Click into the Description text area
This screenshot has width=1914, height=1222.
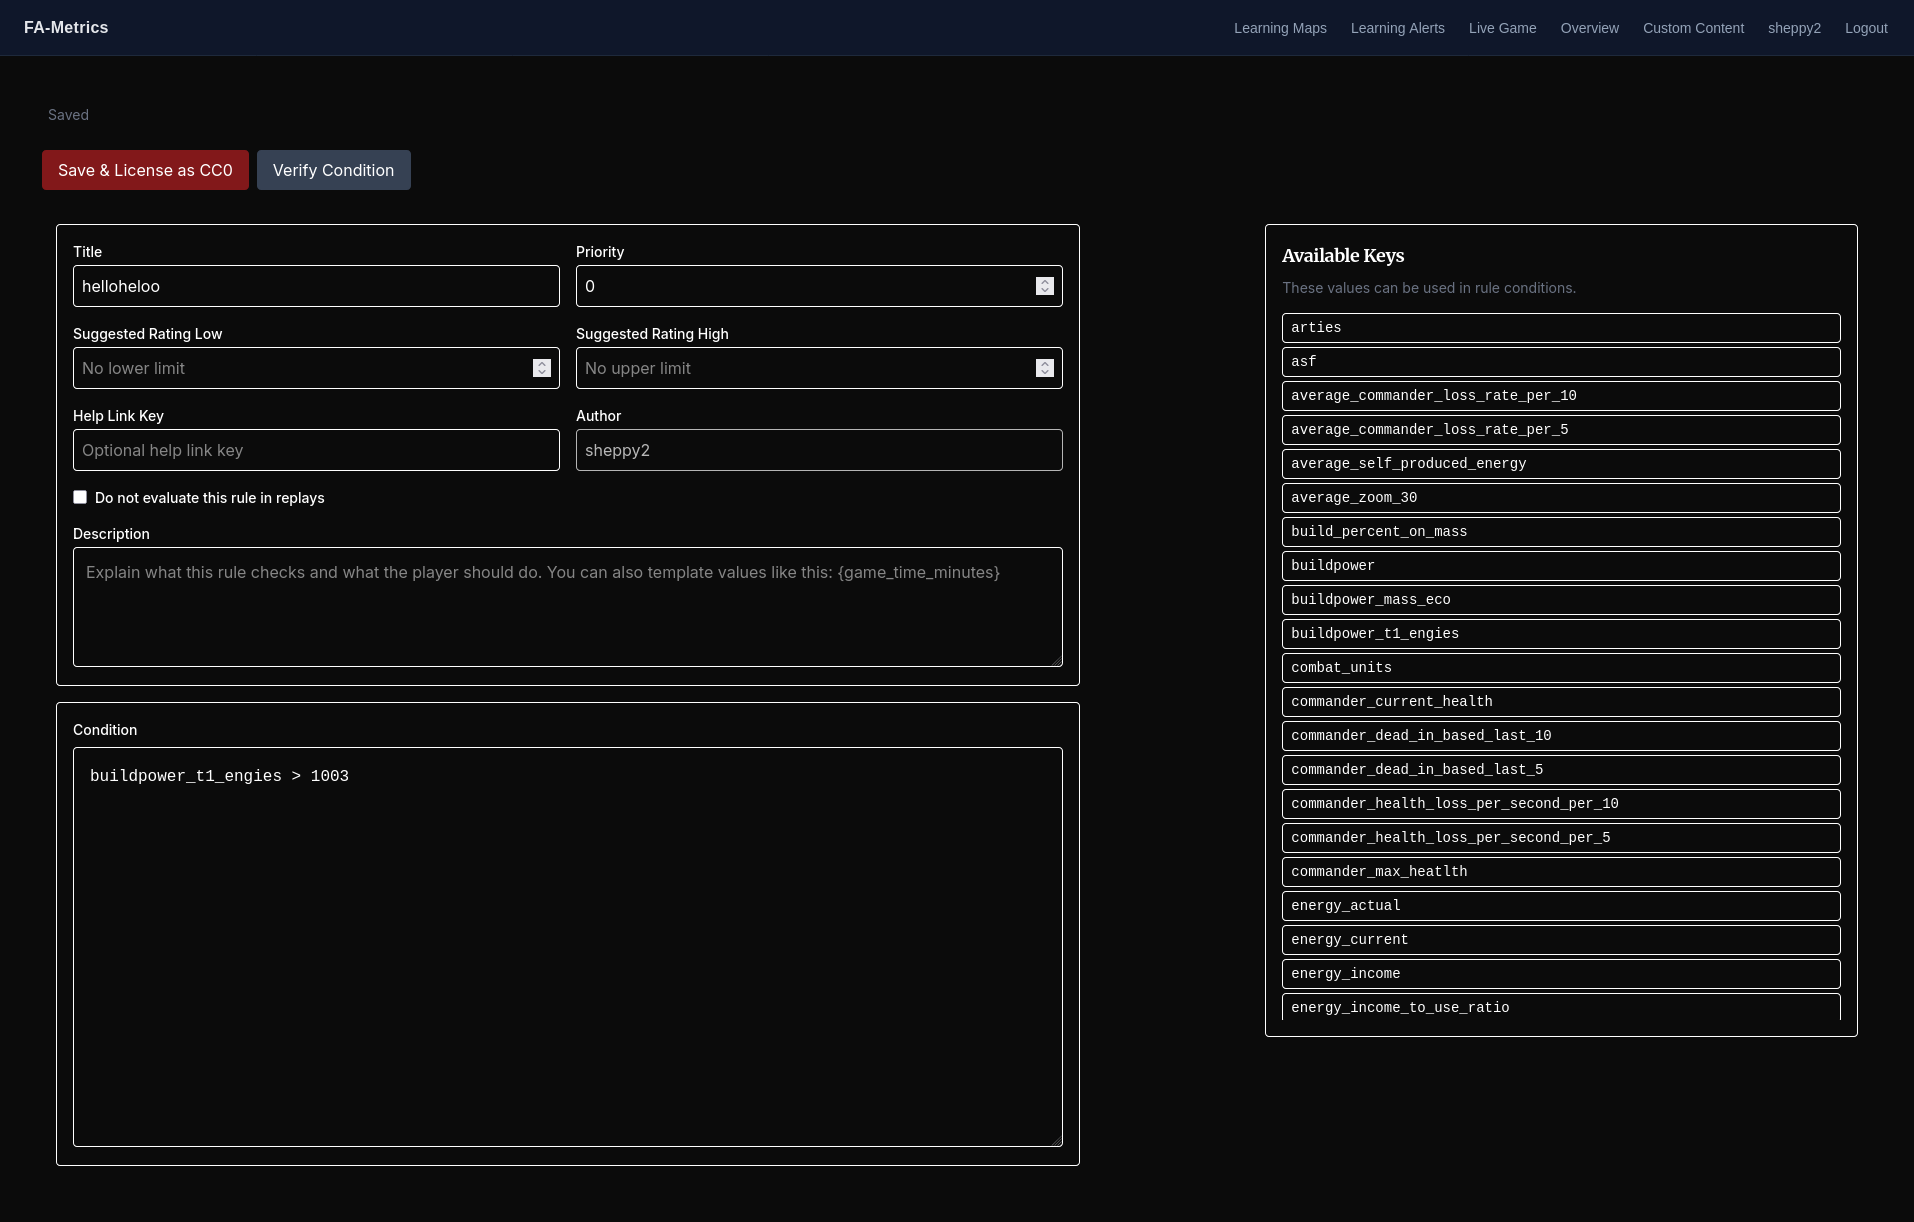tap(568, 607)
